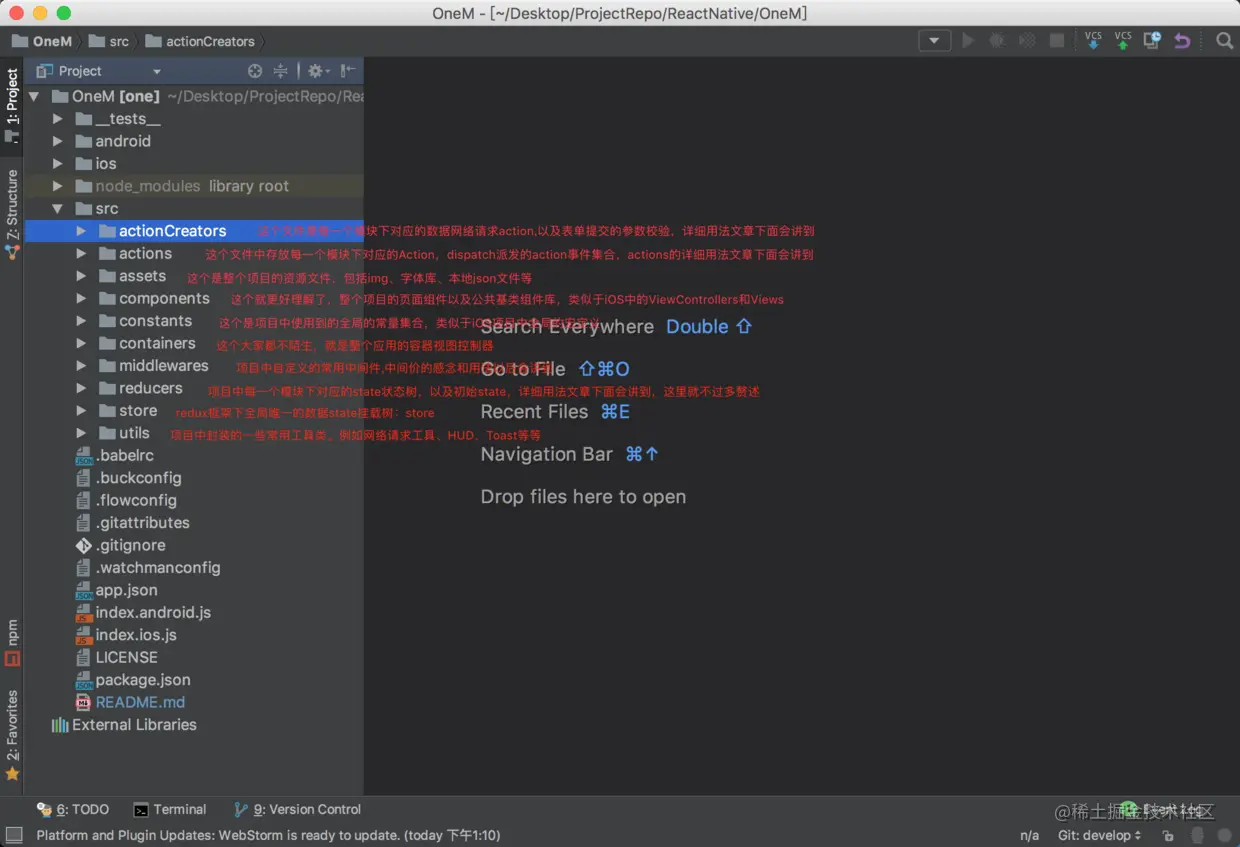Click the actionCreators breadcrumb

200,41
